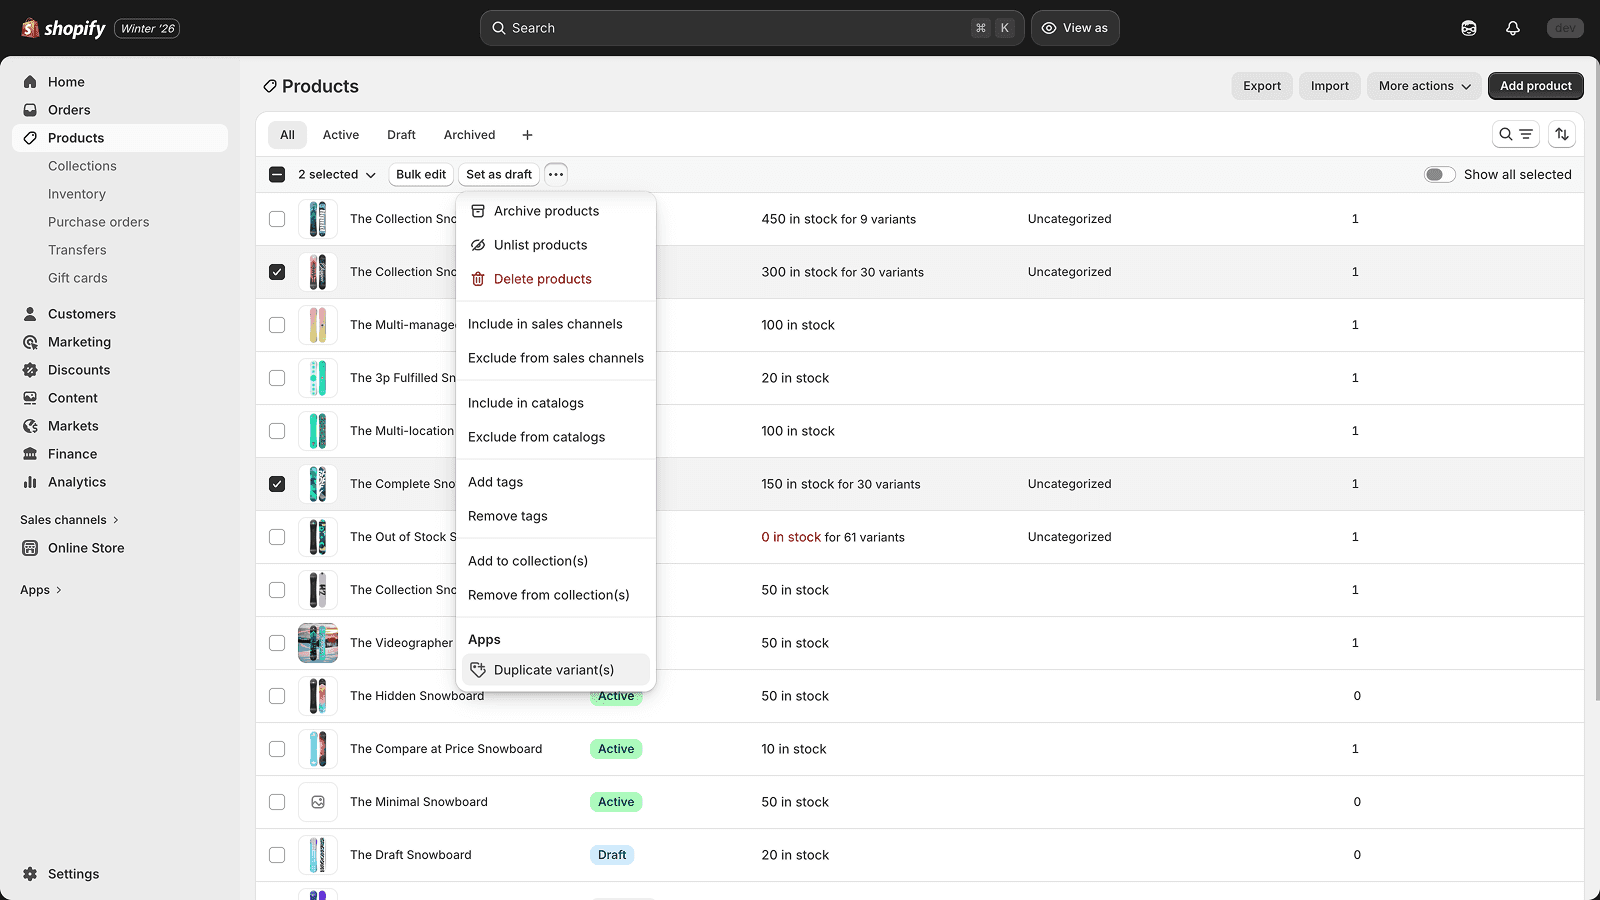1600x900 pixels.
Task: Click the Add product button
Action: coord(1535,86)
